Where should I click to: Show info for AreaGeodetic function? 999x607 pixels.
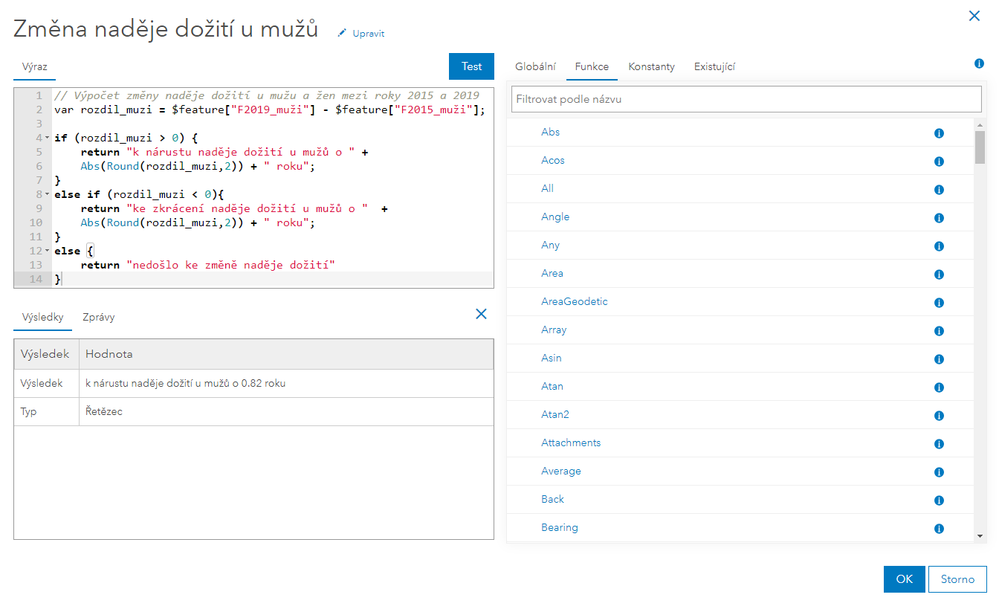pyautogui.click(x=939, y=302)
